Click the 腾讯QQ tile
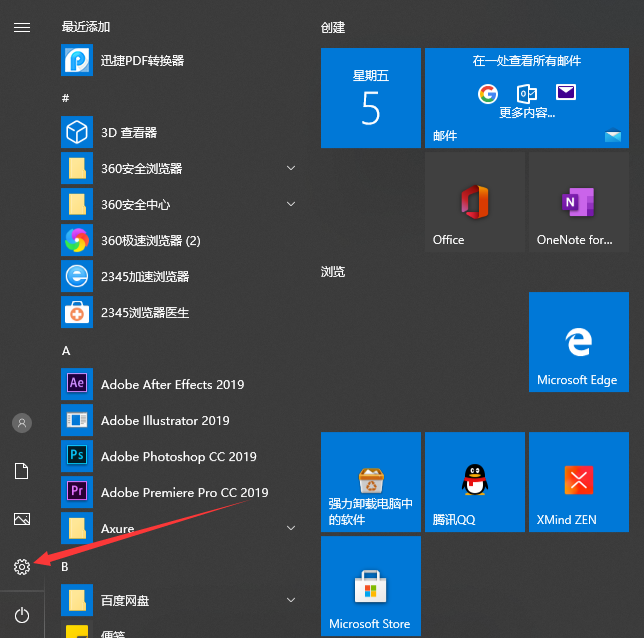The width and height of the screenshot is (644, 638). point(474,482)
